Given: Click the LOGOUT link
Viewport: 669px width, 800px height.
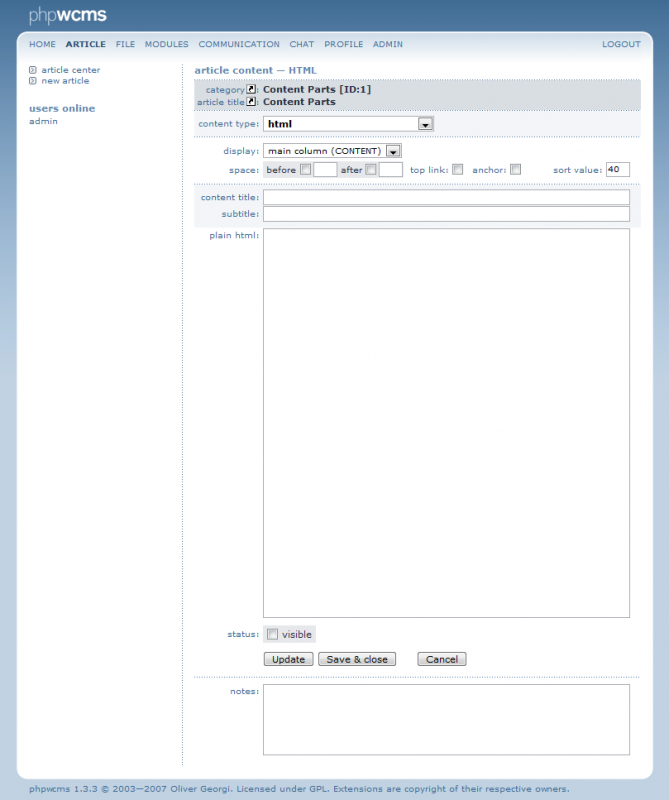Looking at the screenshot, I should click(621, 45).
